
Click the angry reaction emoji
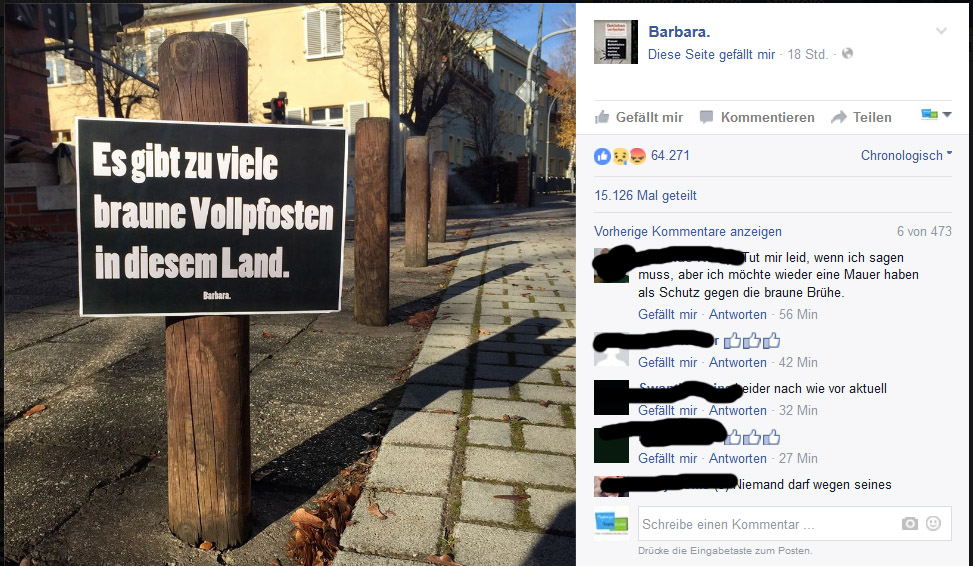tap(637, 156)
